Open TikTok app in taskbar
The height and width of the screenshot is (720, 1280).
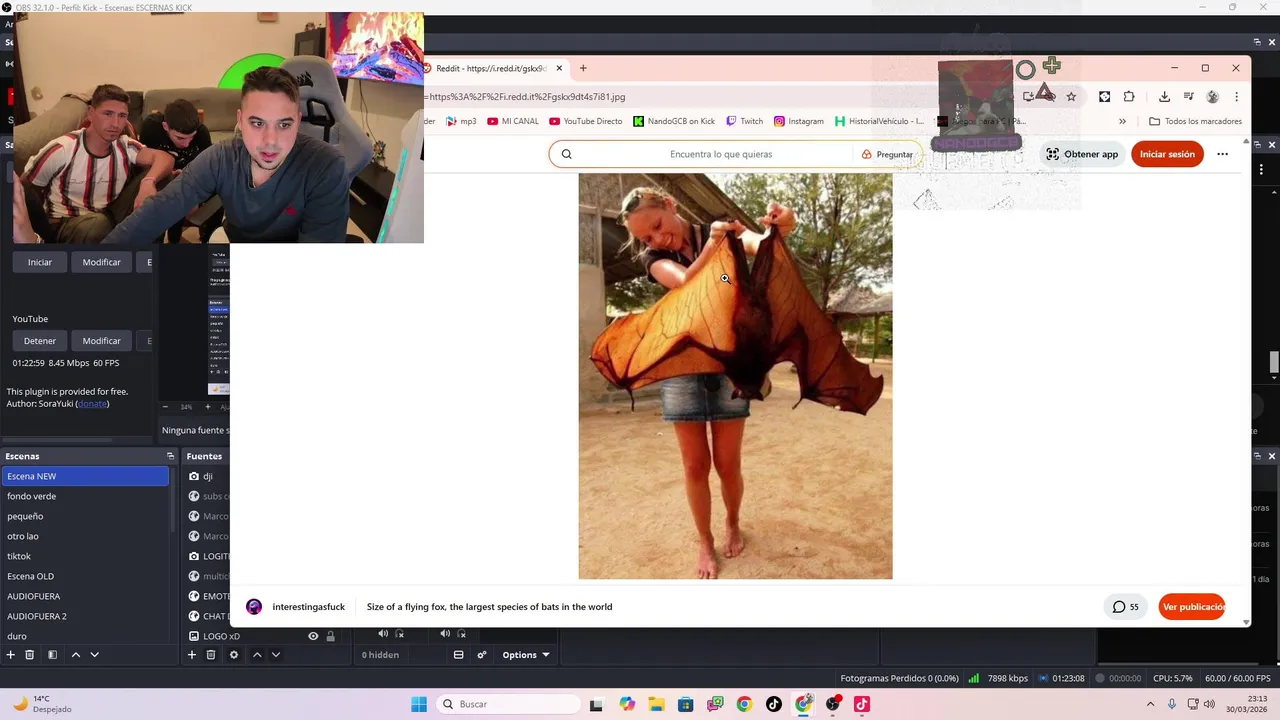point(774,704)
